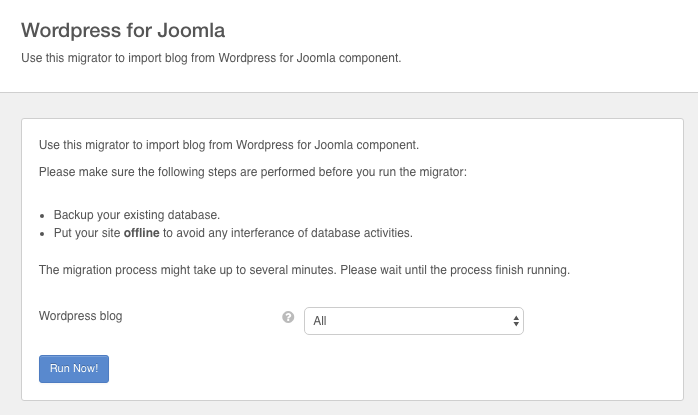Click the sentence about migration taking several minutes
698x415 pixels.
coord(304,270)
